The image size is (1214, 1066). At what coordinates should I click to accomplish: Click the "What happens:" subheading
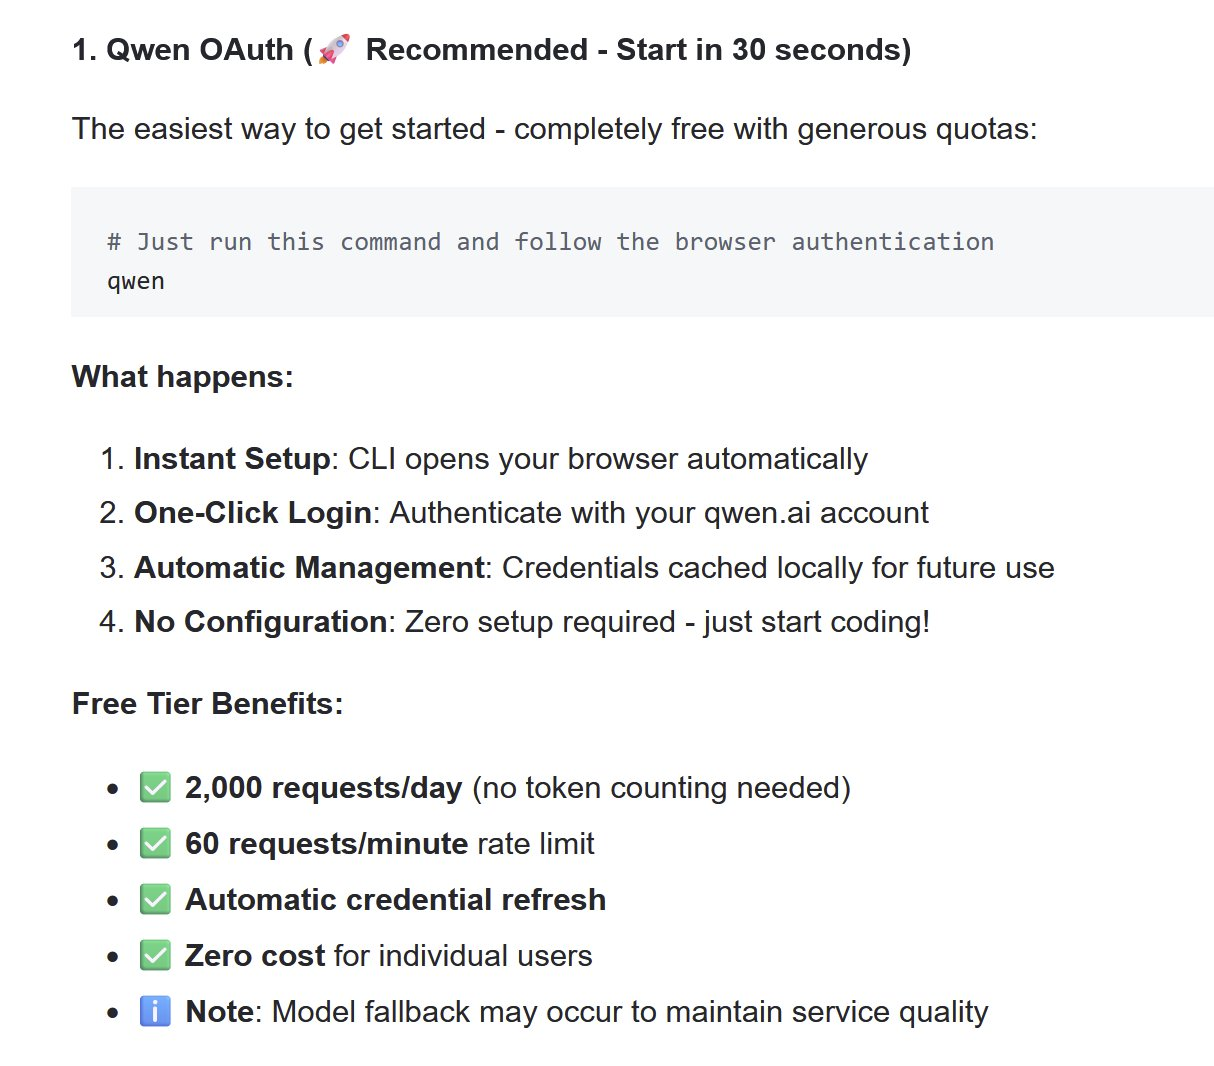[x=183, y=377]
